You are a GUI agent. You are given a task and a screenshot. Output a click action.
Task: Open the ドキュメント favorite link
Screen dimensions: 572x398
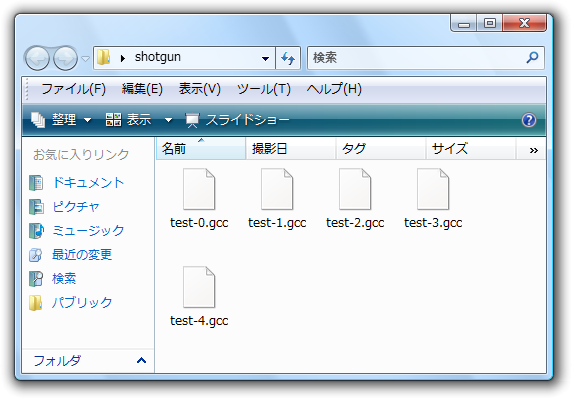point(88,182)
